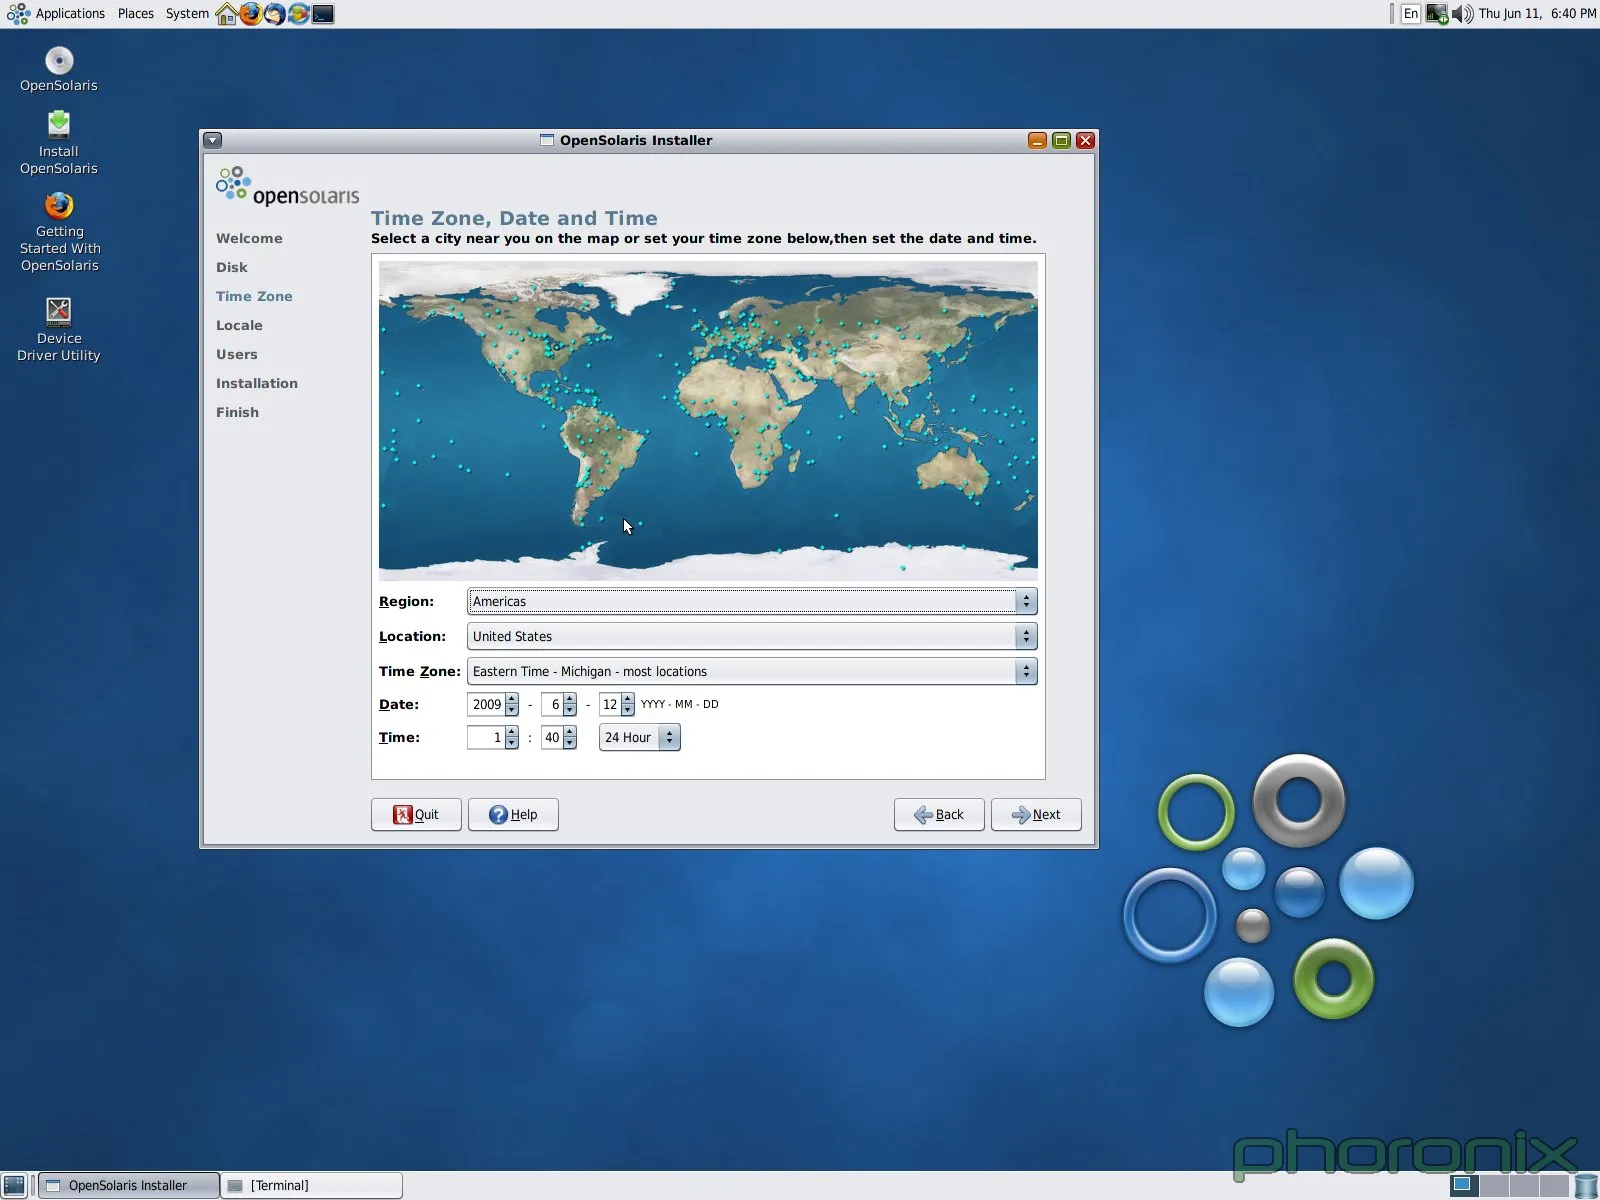Click the Help button
Screen dimensions: 1600x1200
(x=513, y=814)
